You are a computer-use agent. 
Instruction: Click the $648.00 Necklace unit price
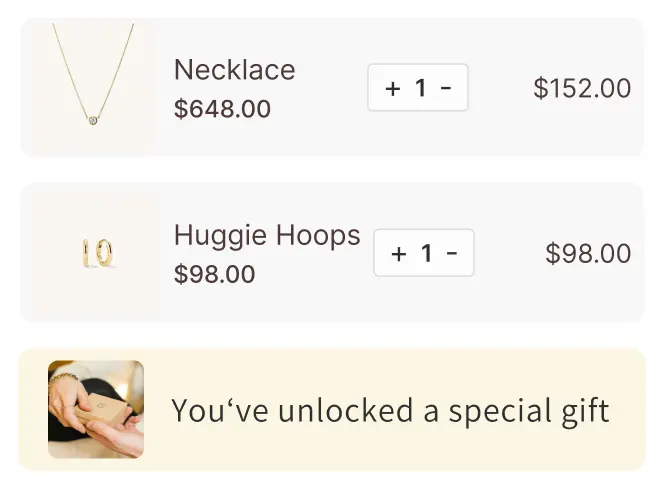pyautogui.click(x=222, y=109)
